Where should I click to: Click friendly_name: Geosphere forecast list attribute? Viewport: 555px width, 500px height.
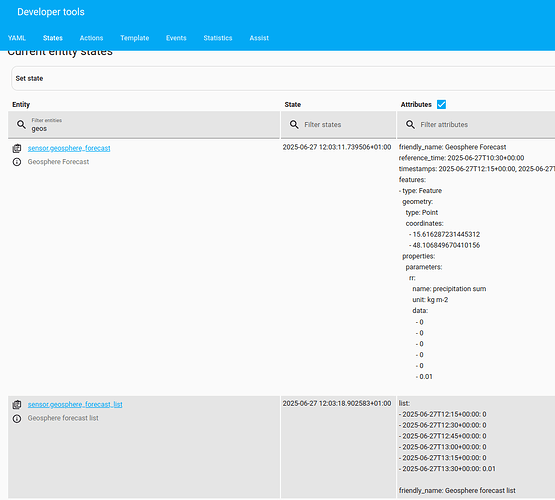click(457, 490)
